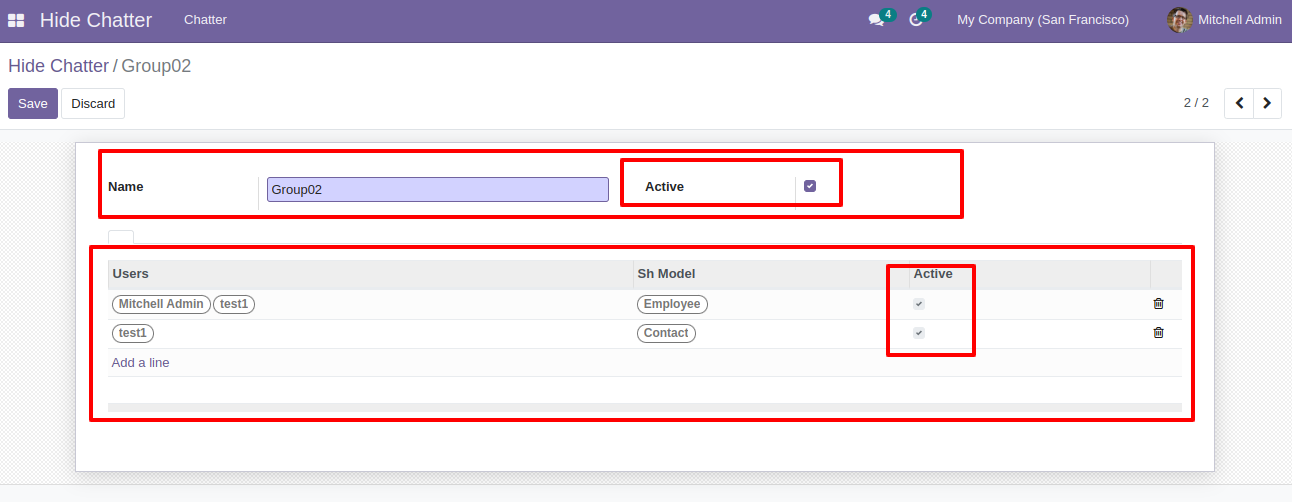Click the Group02 breadcrumb text

click(x=156, y=66)
